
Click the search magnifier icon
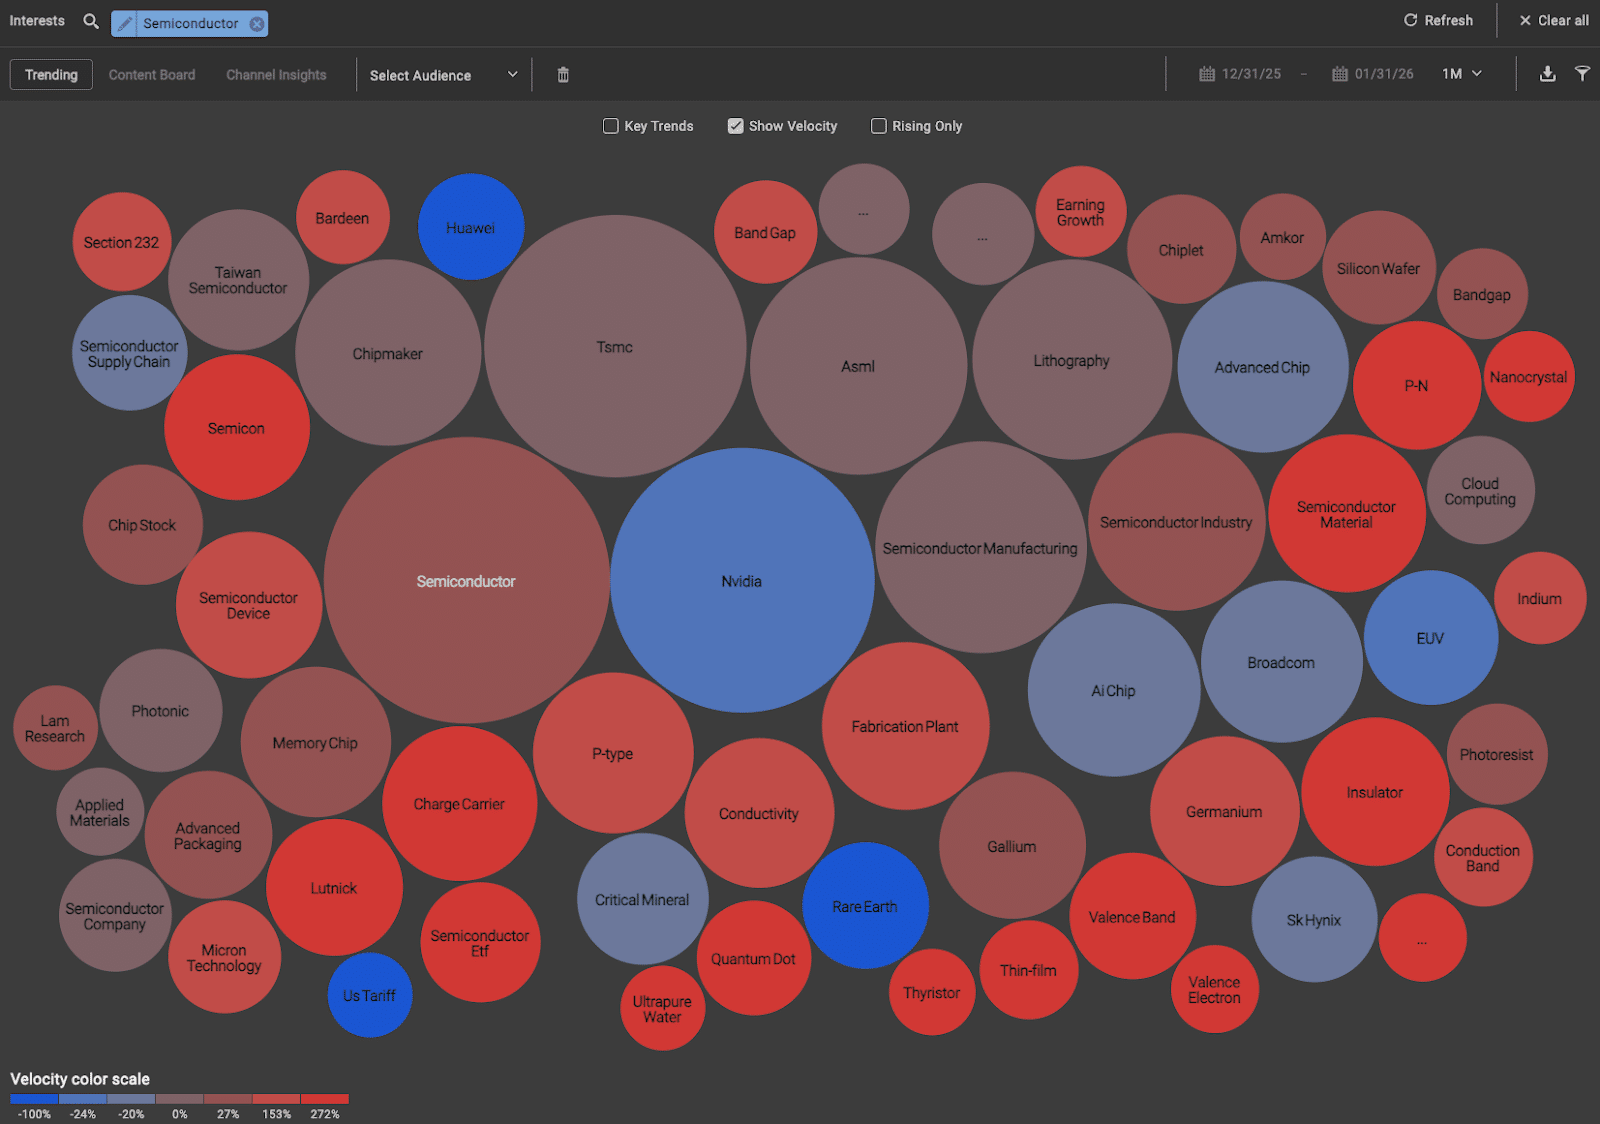pyautogui.click(x=91, y=21)
